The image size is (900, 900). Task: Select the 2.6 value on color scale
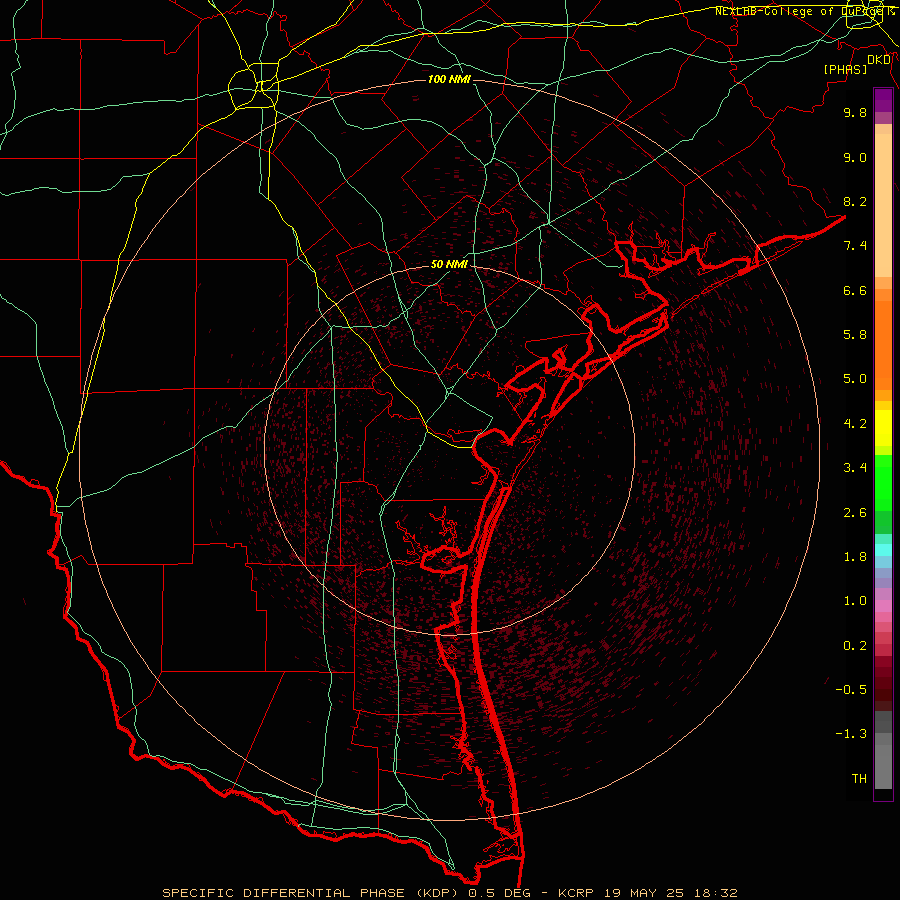(x=855, y=513)
